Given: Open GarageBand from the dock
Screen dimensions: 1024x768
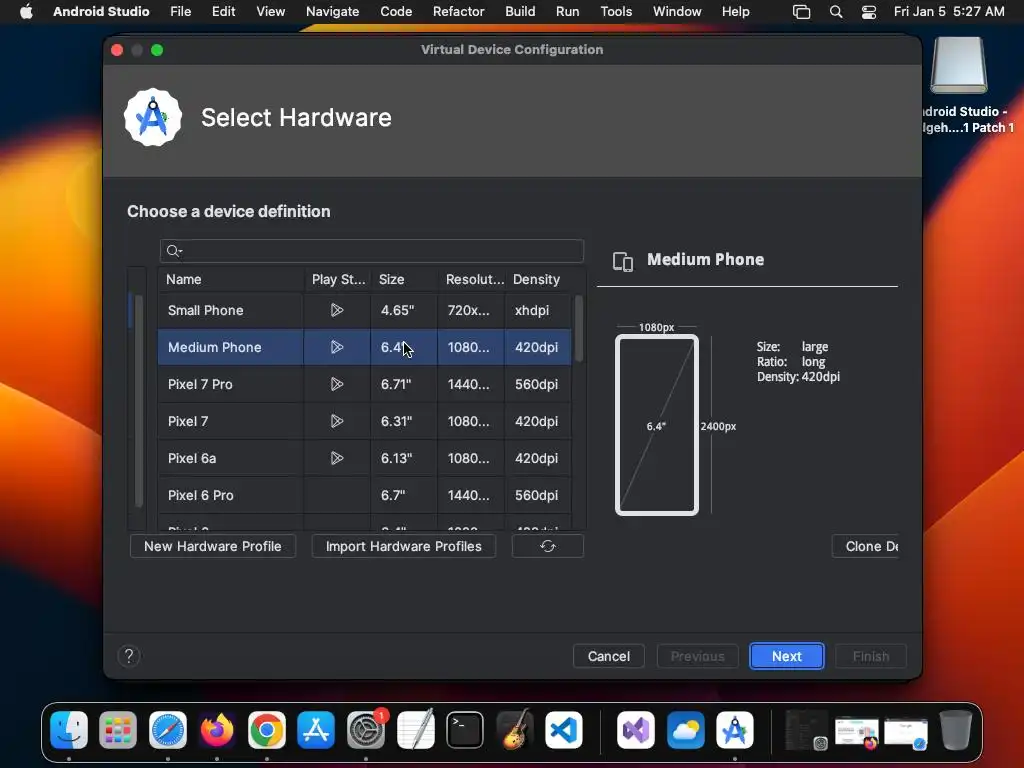Looking at the screenshot, I should (x=515, y=729).
